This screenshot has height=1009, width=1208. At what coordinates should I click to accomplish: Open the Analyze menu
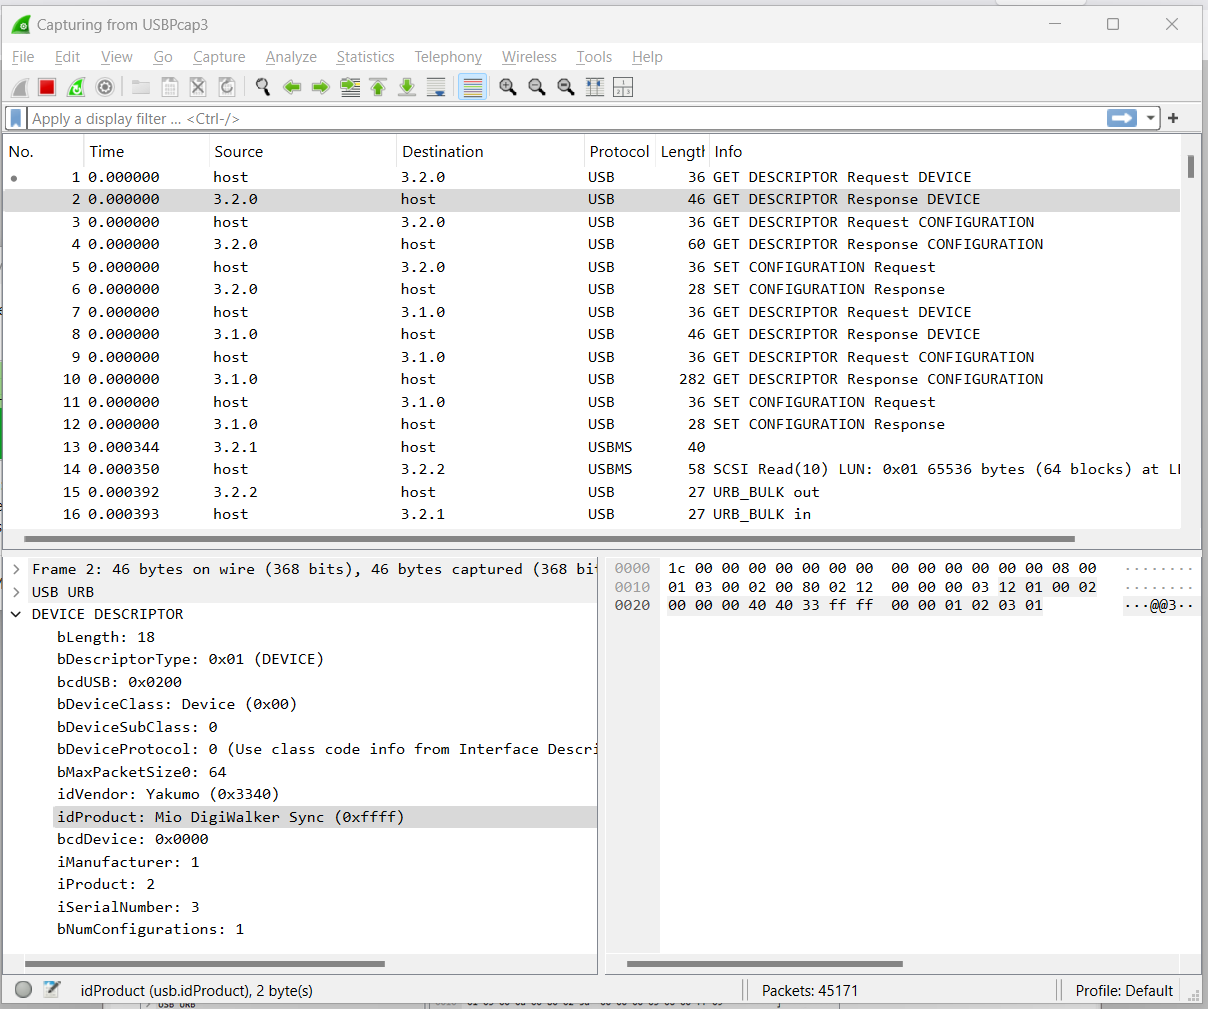tap(291, 57)
